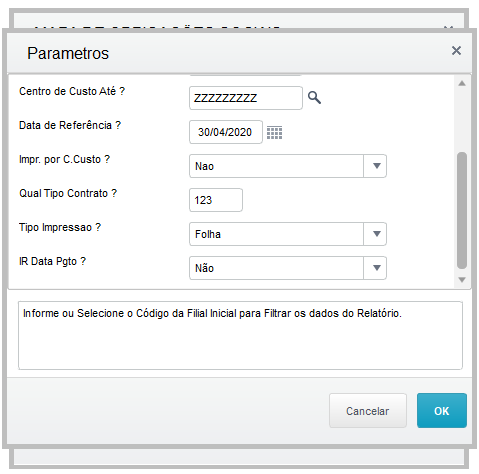Click the vertical scrollbar thumb

click(x=462, y=210)
